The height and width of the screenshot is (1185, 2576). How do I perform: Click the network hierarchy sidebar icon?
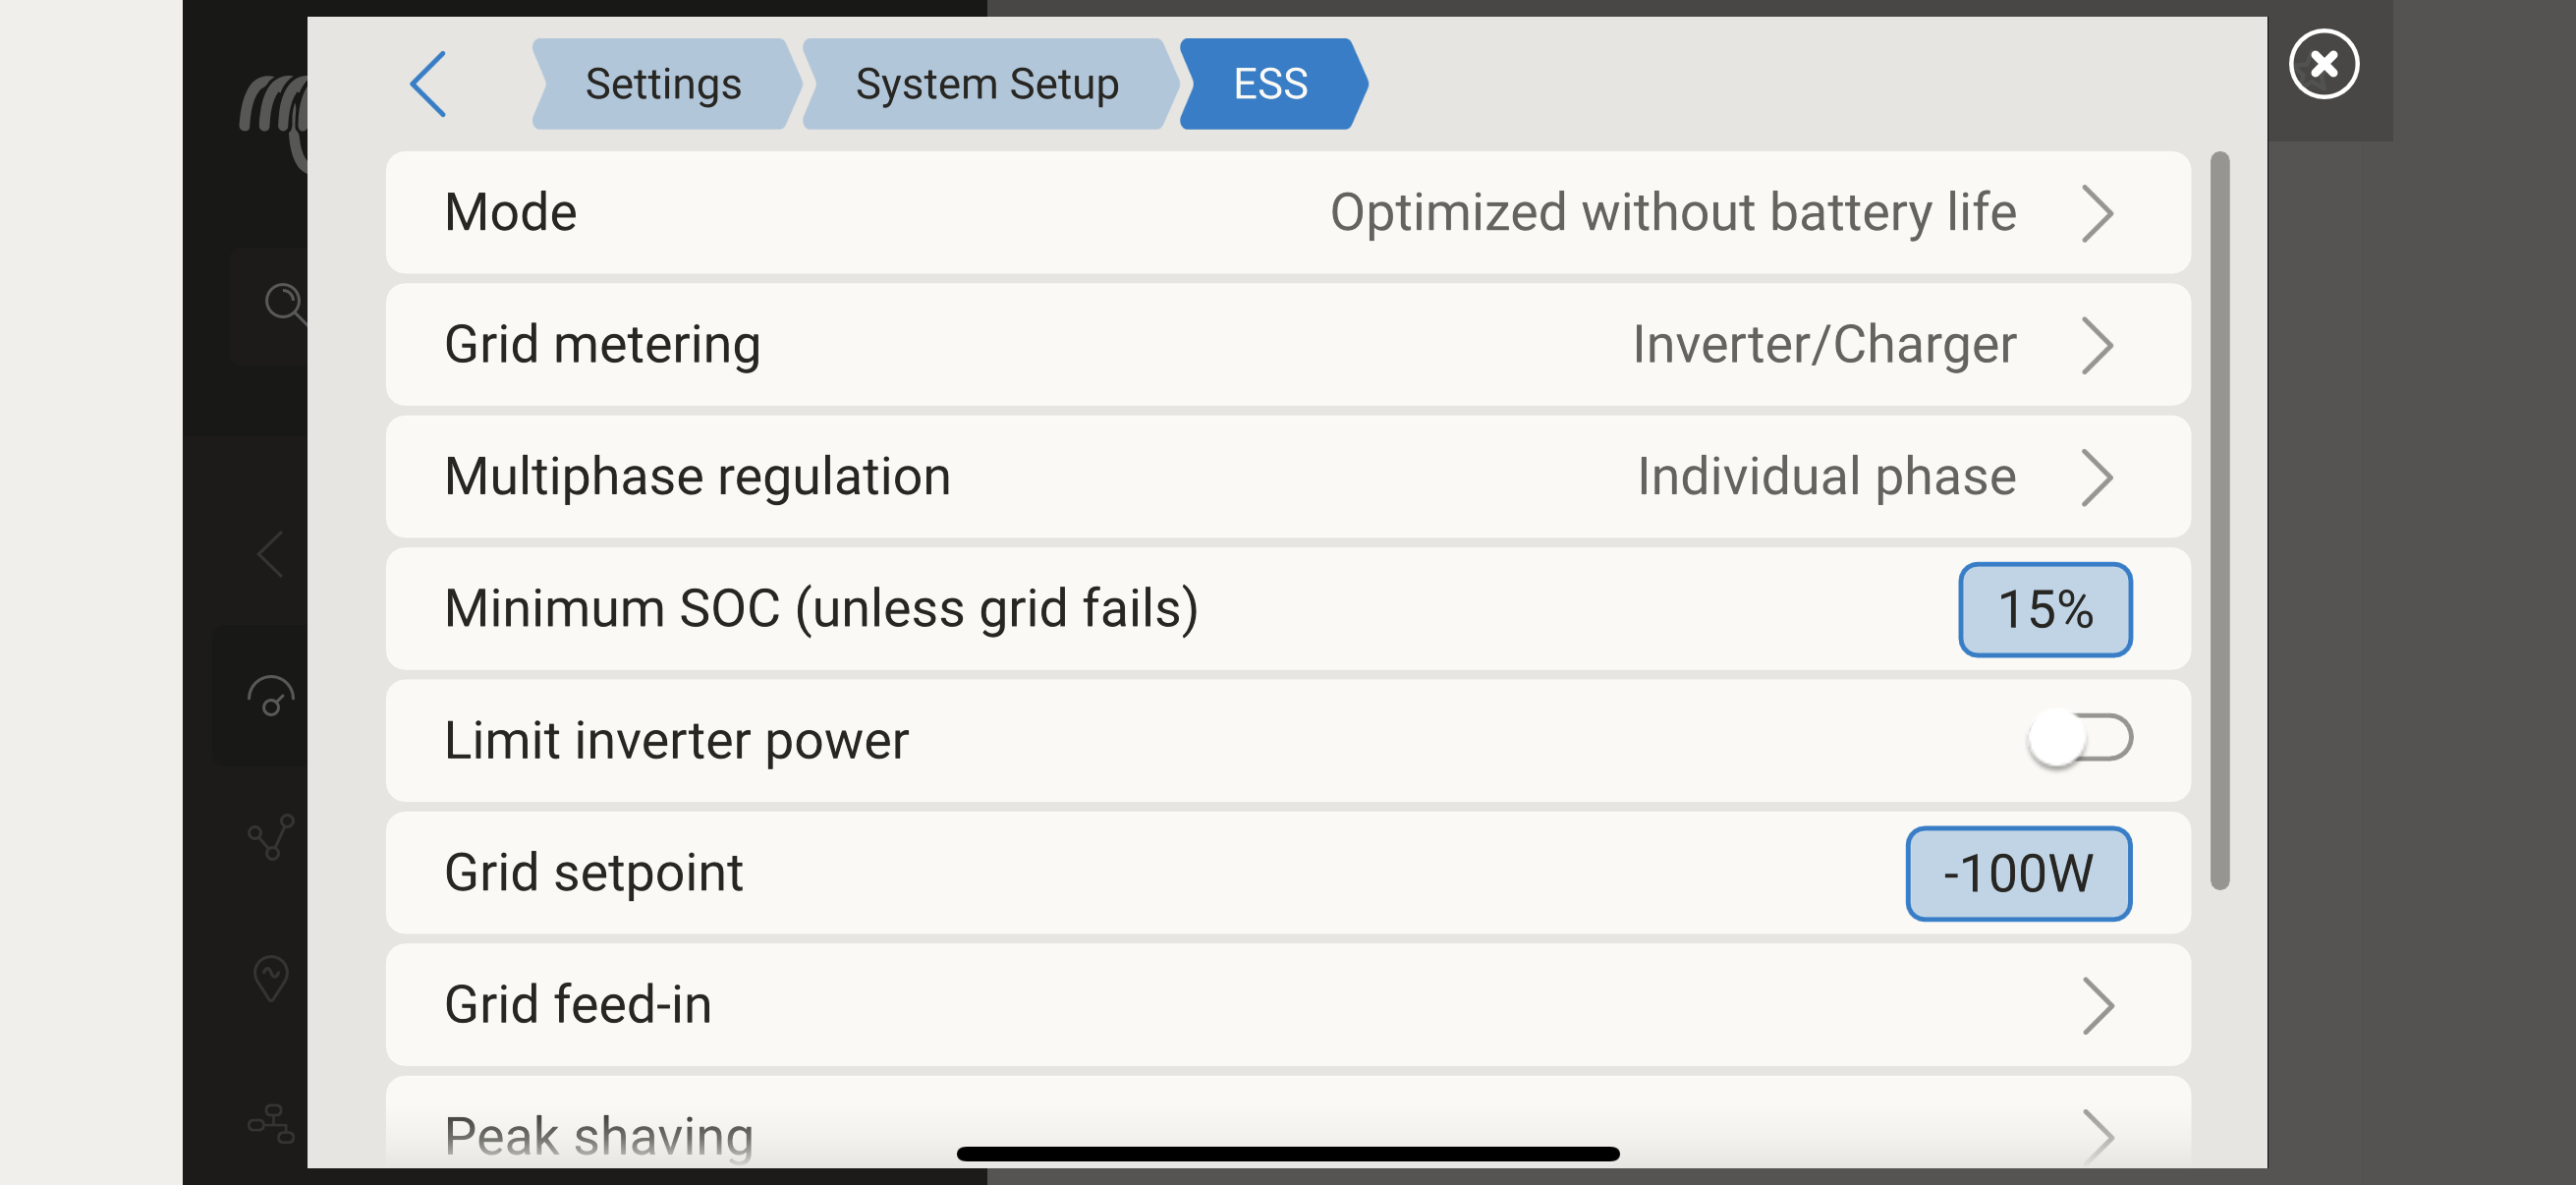coord(270,1124)
